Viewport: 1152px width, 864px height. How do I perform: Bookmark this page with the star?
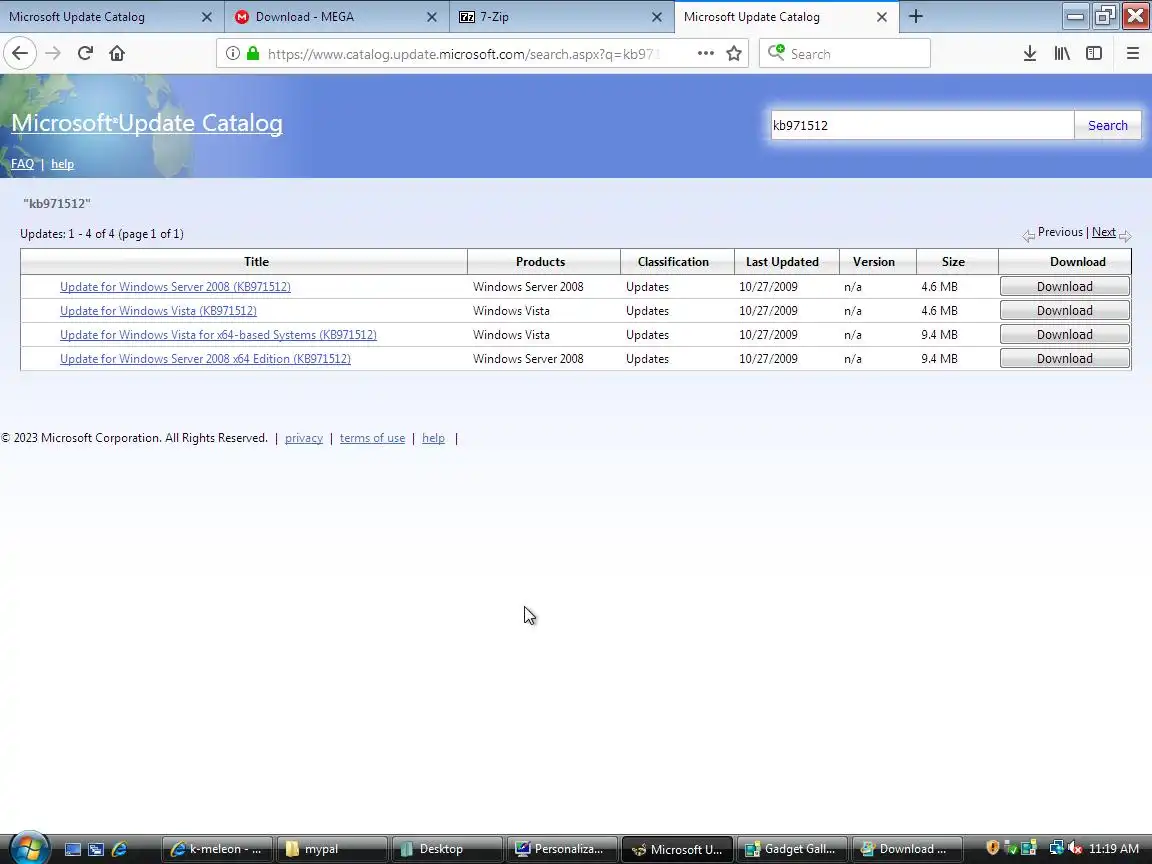pyautogui.click(x=733, y=54)
